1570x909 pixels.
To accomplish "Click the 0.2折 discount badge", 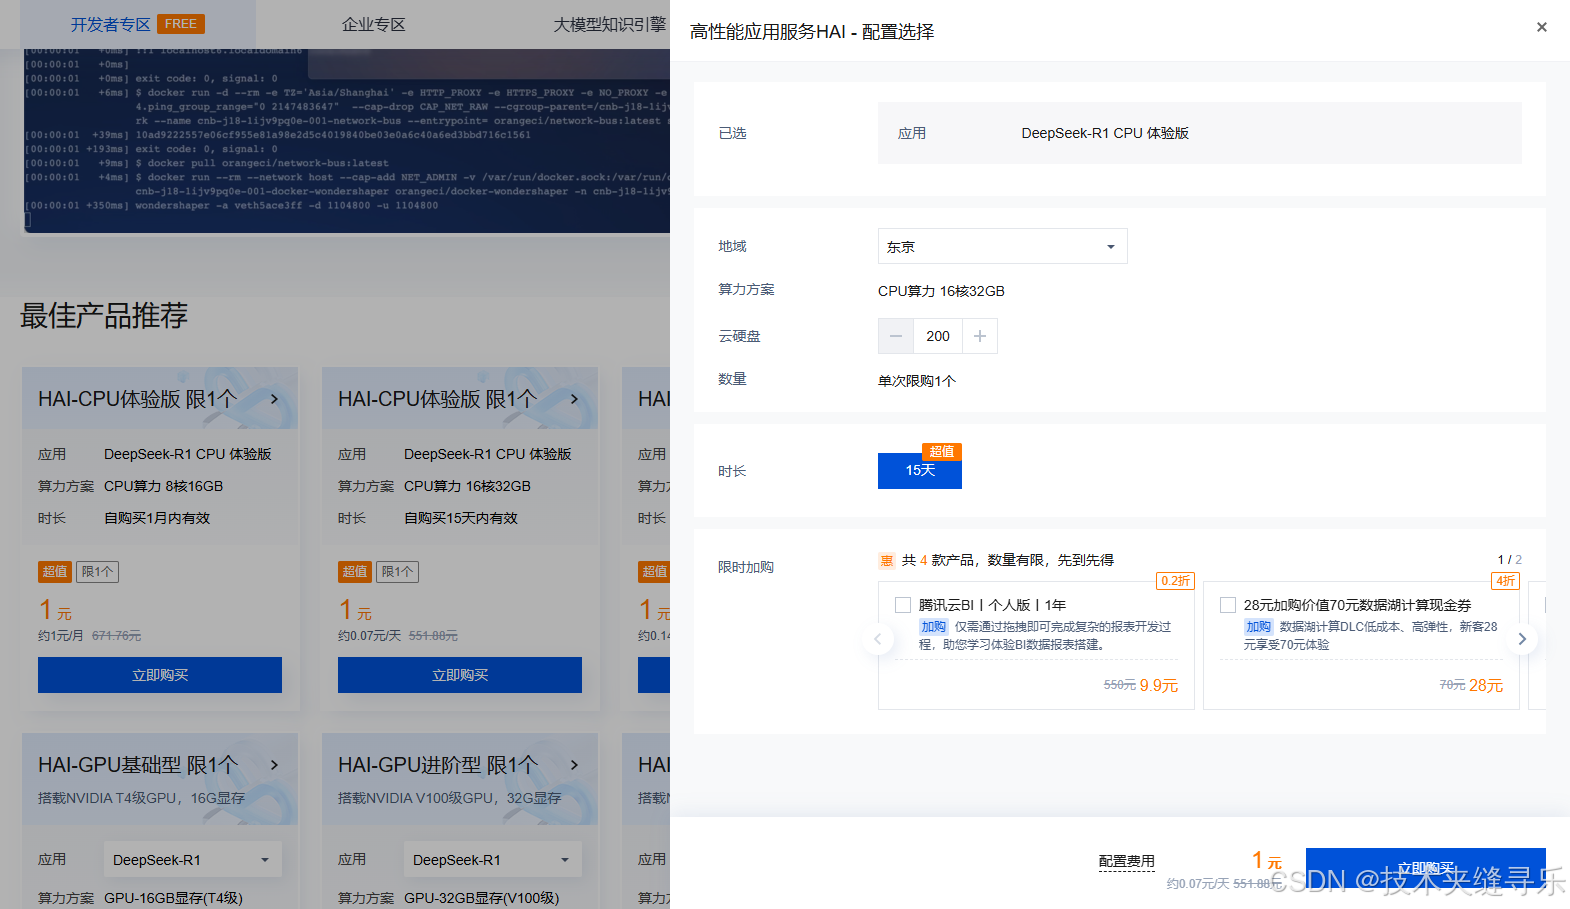I will pos(1175,581).
